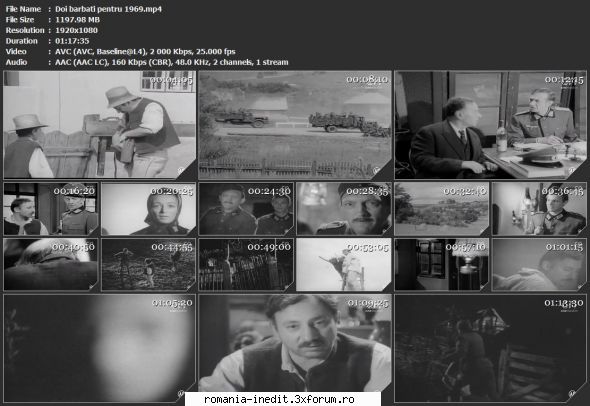This screenshot has height=406, width=590.
Task: Choose the frame at 00:57:10
Action: coord(442,265)
